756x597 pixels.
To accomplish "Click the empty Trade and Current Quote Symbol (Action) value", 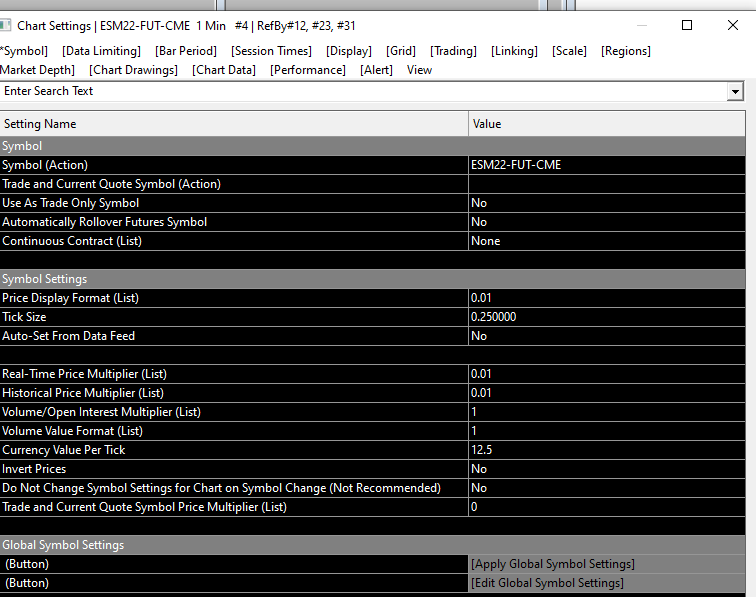I will click(607, 184).
